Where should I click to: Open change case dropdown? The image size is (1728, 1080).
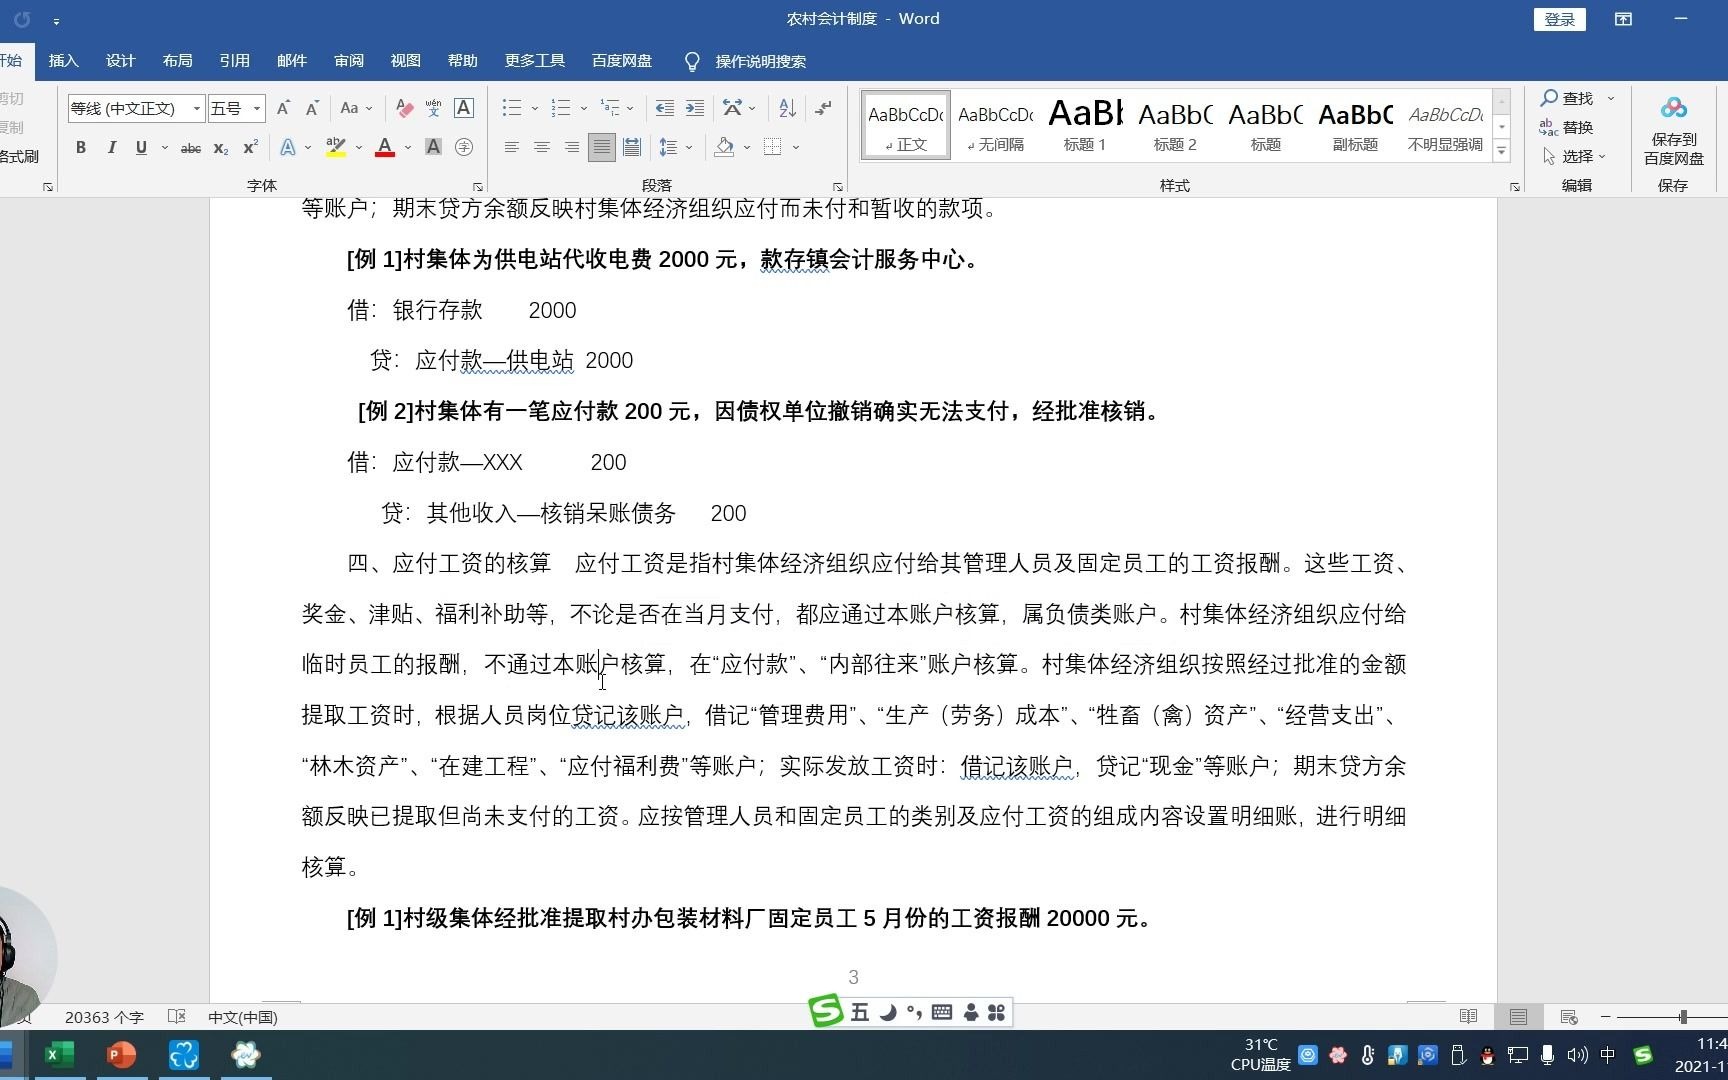tap(356, 108)
